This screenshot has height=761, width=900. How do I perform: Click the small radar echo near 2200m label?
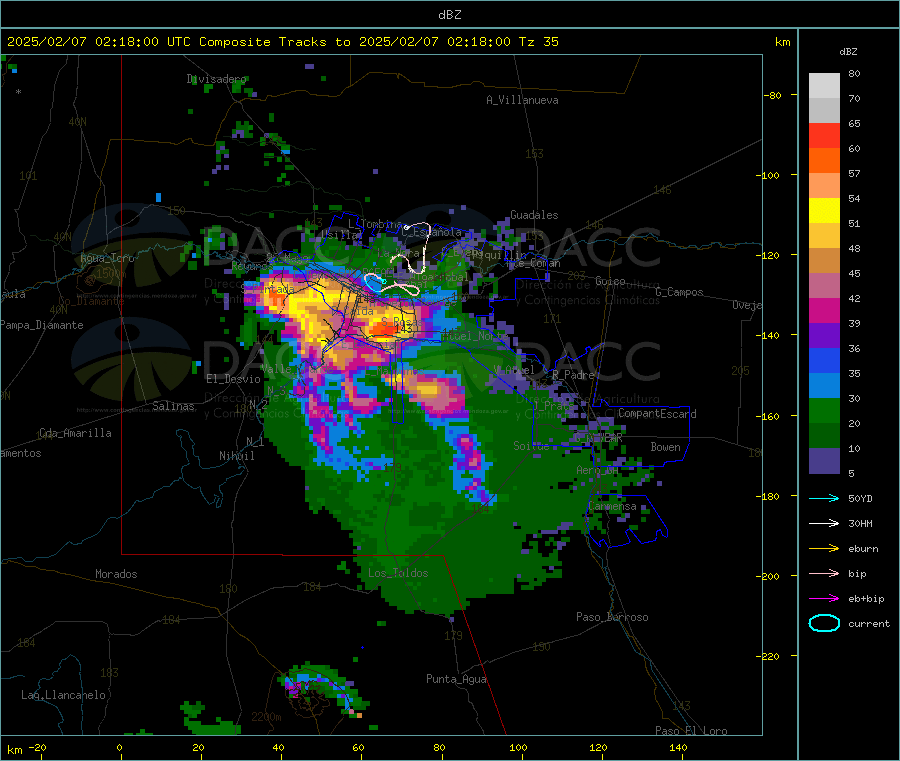pyautogui.click(x=323, y=689)
